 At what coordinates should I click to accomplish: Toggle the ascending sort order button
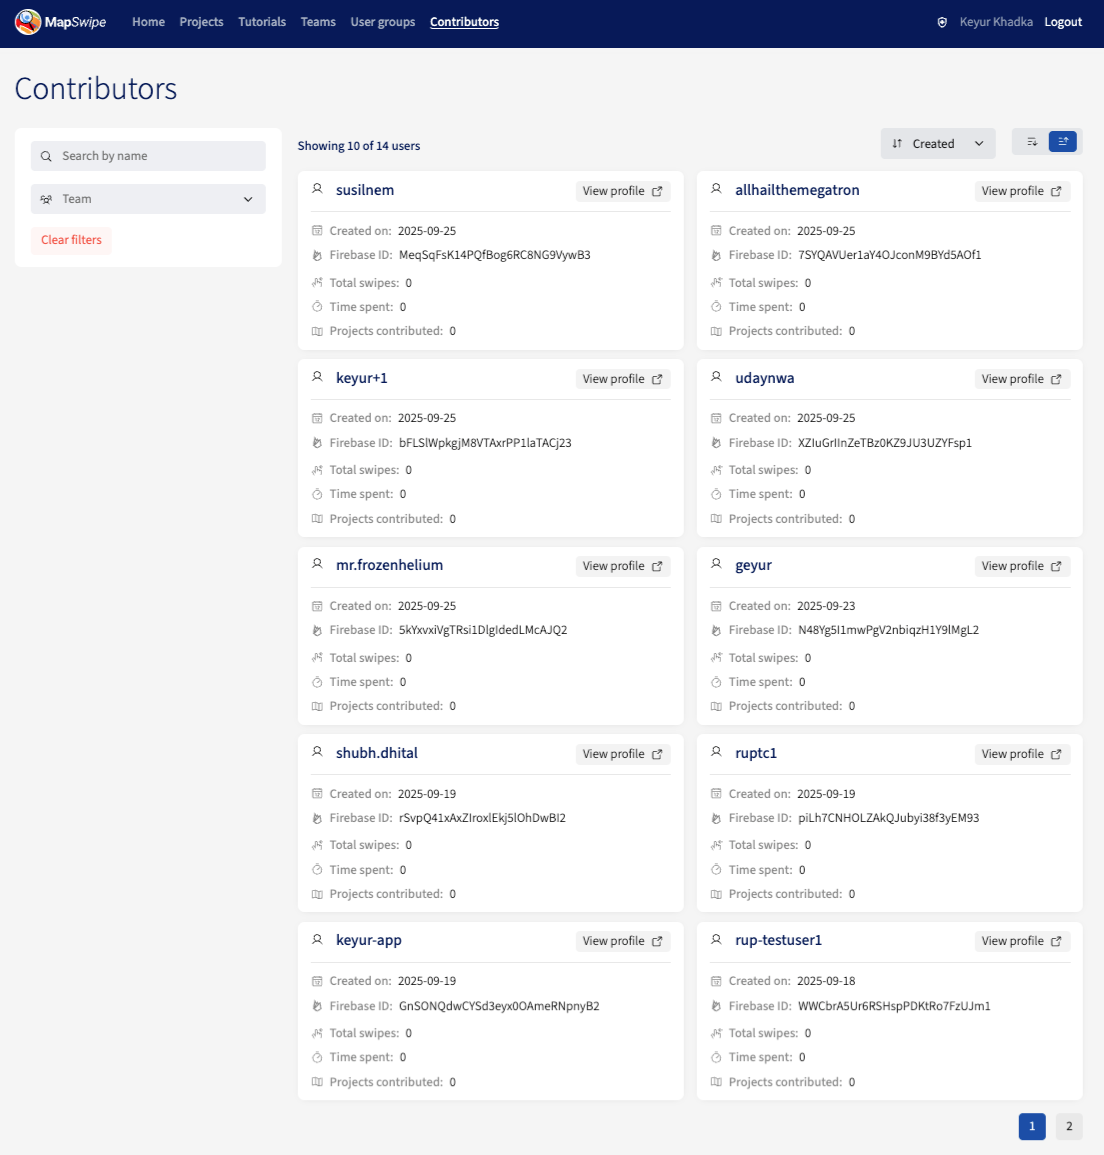tap(1063, 142)
